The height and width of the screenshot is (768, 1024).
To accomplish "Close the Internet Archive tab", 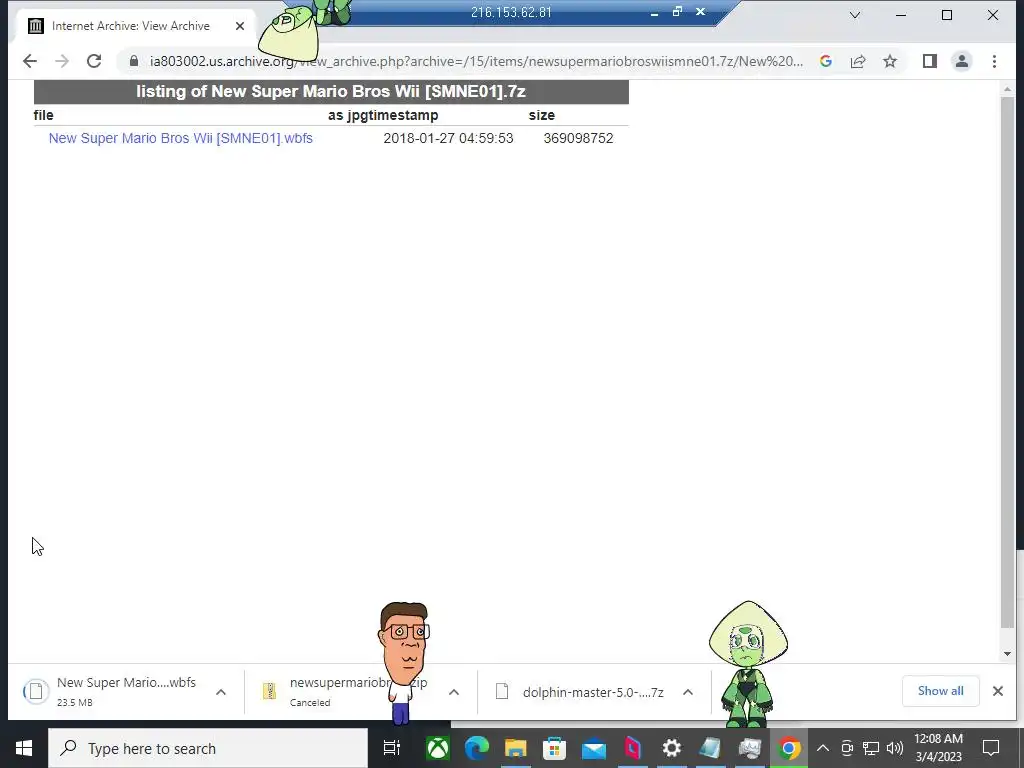I will coord(240,26).
